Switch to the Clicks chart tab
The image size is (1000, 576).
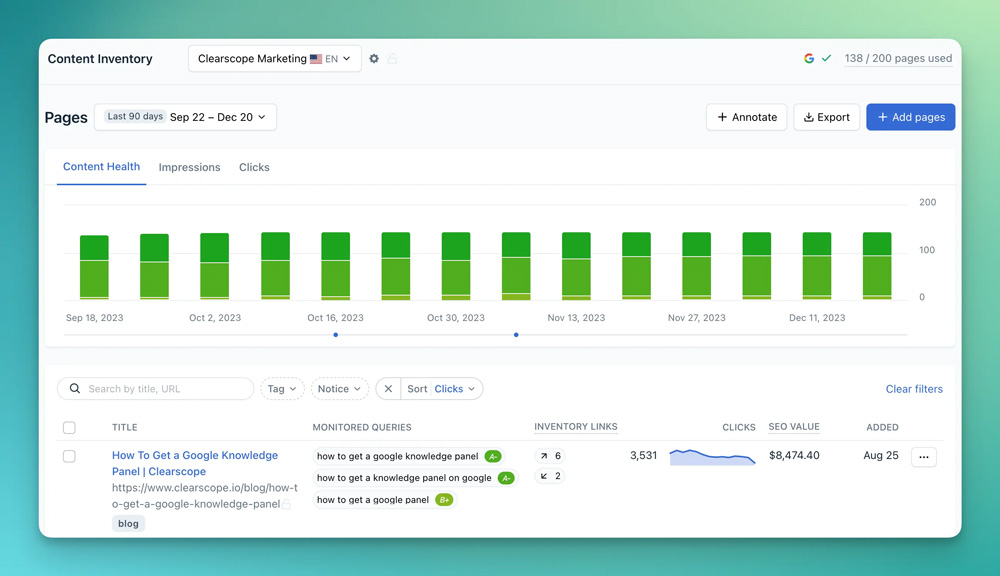coord(254,168)
